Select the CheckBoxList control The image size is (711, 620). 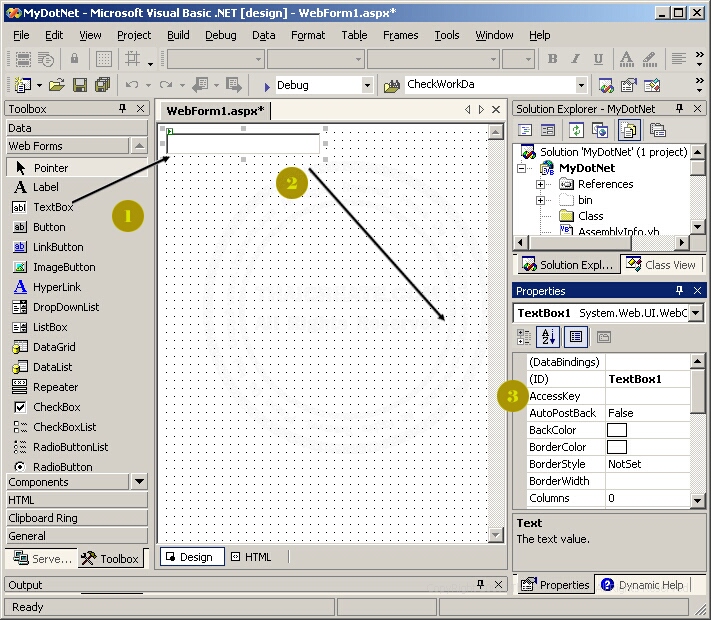[64, 427]
